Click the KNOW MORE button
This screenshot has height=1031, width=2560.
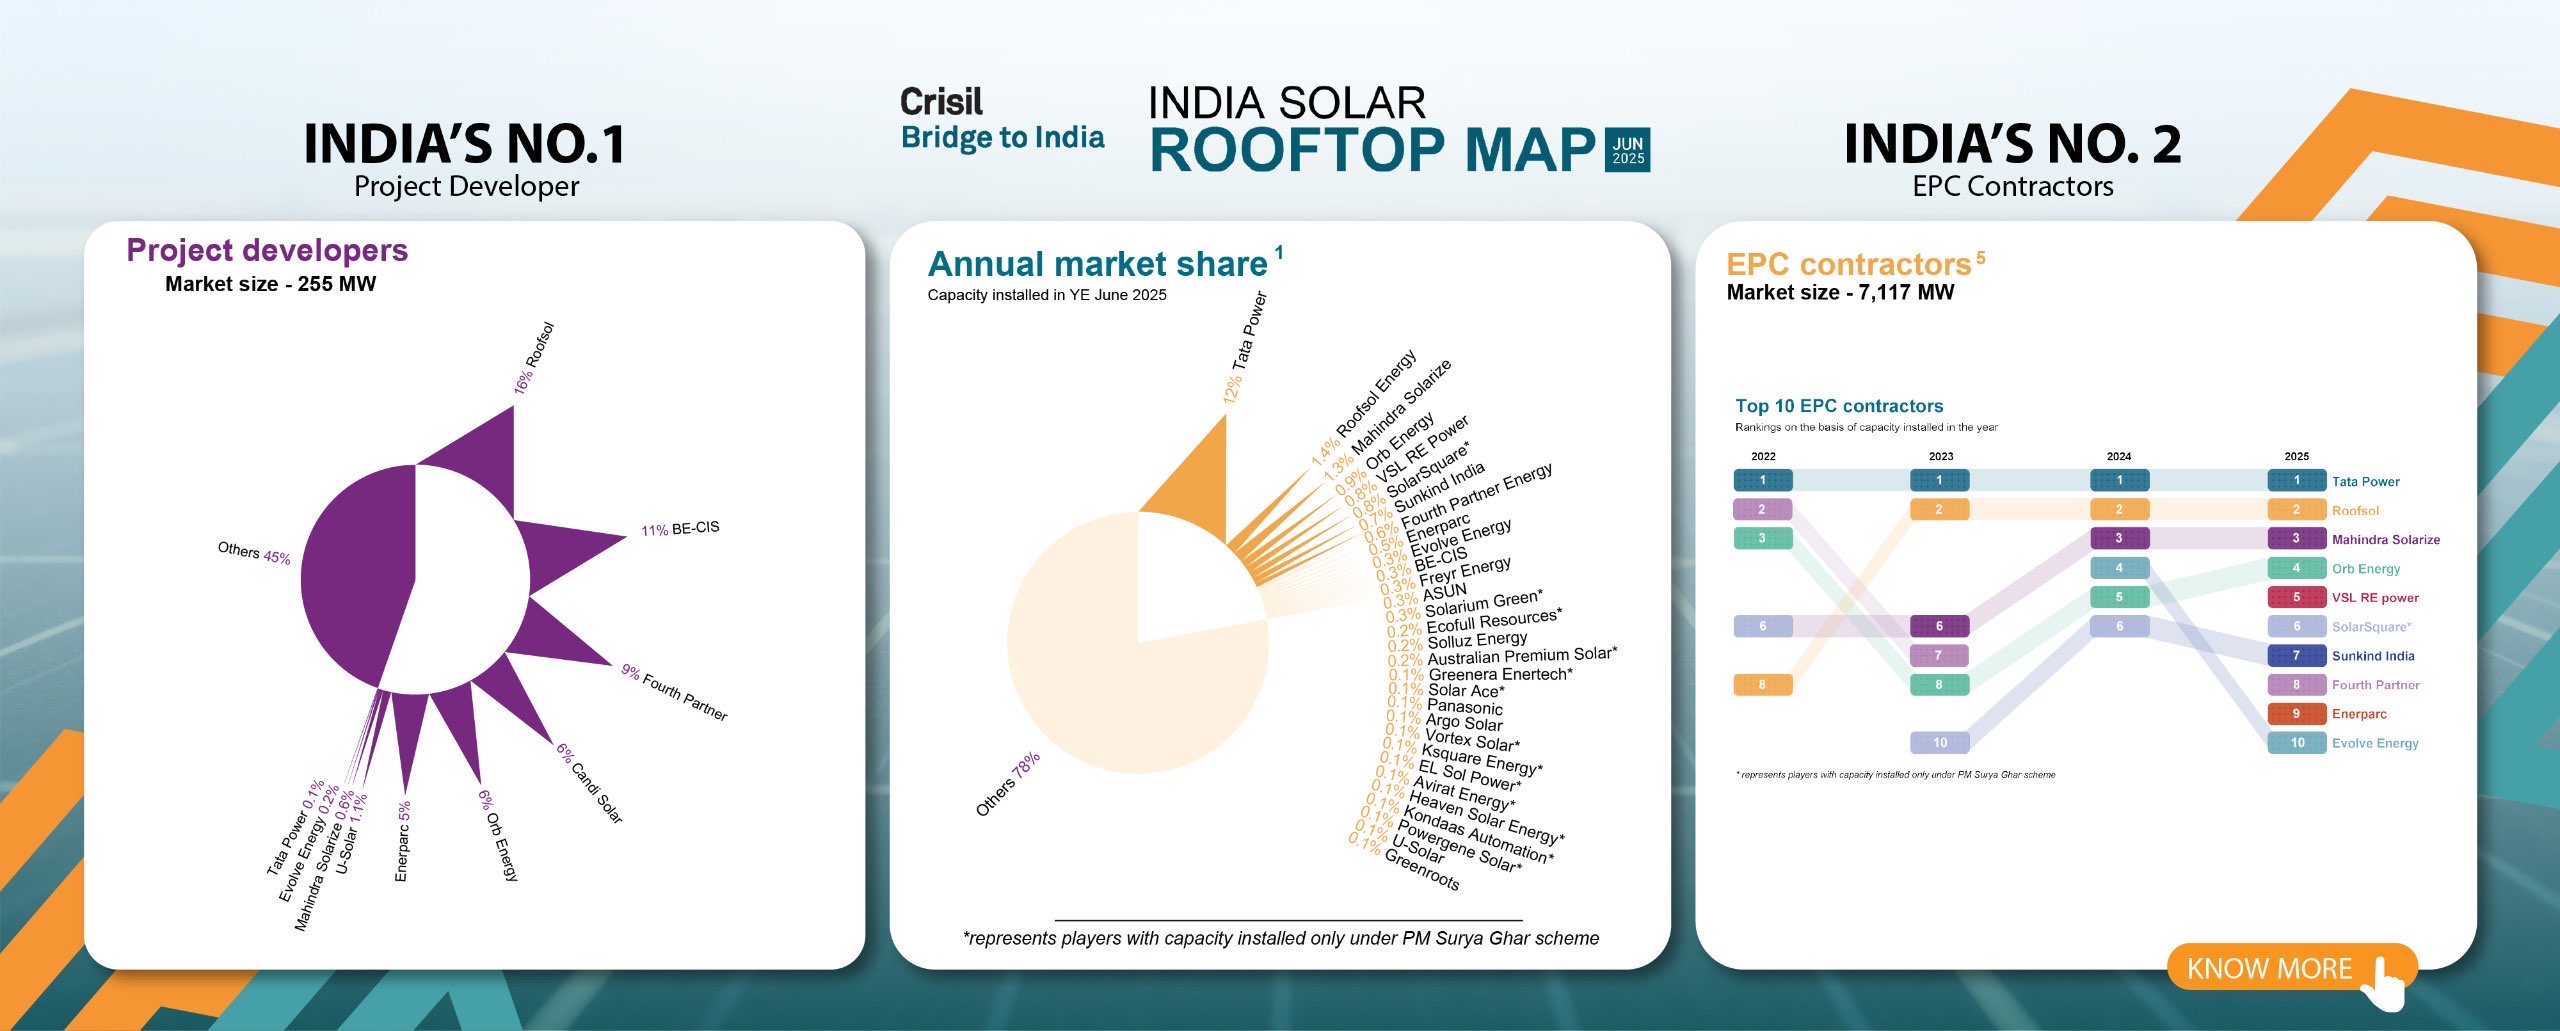[x=2268, y=968]
